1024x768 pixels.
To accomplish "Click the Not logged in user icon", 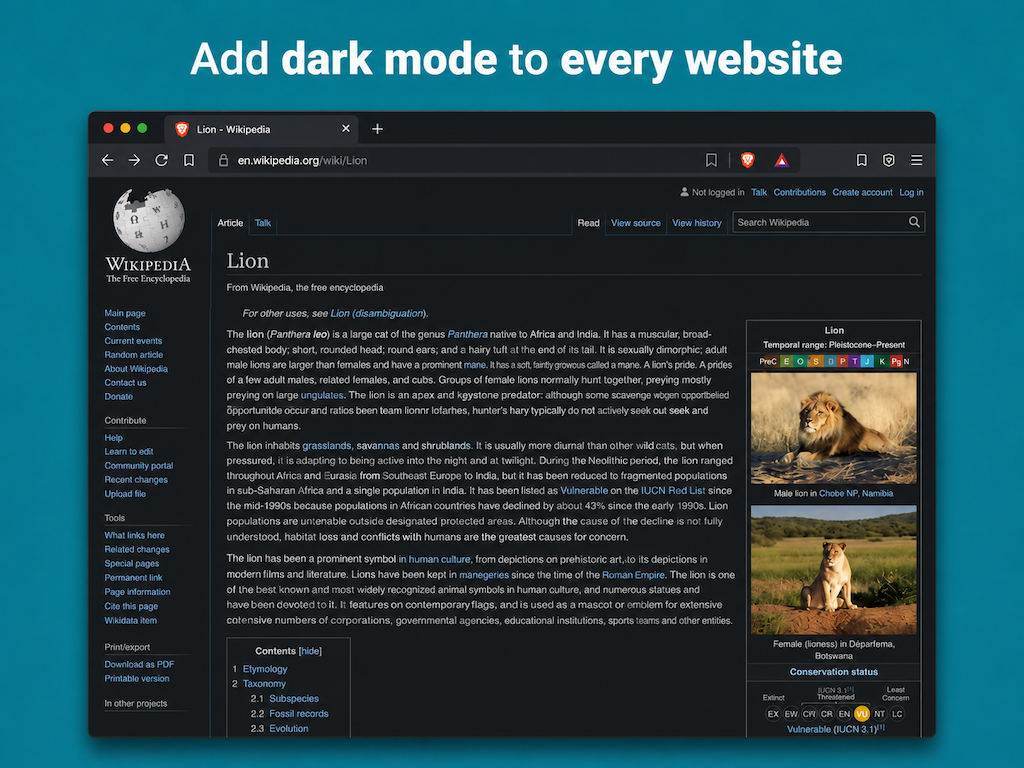I will pos(684,192).
